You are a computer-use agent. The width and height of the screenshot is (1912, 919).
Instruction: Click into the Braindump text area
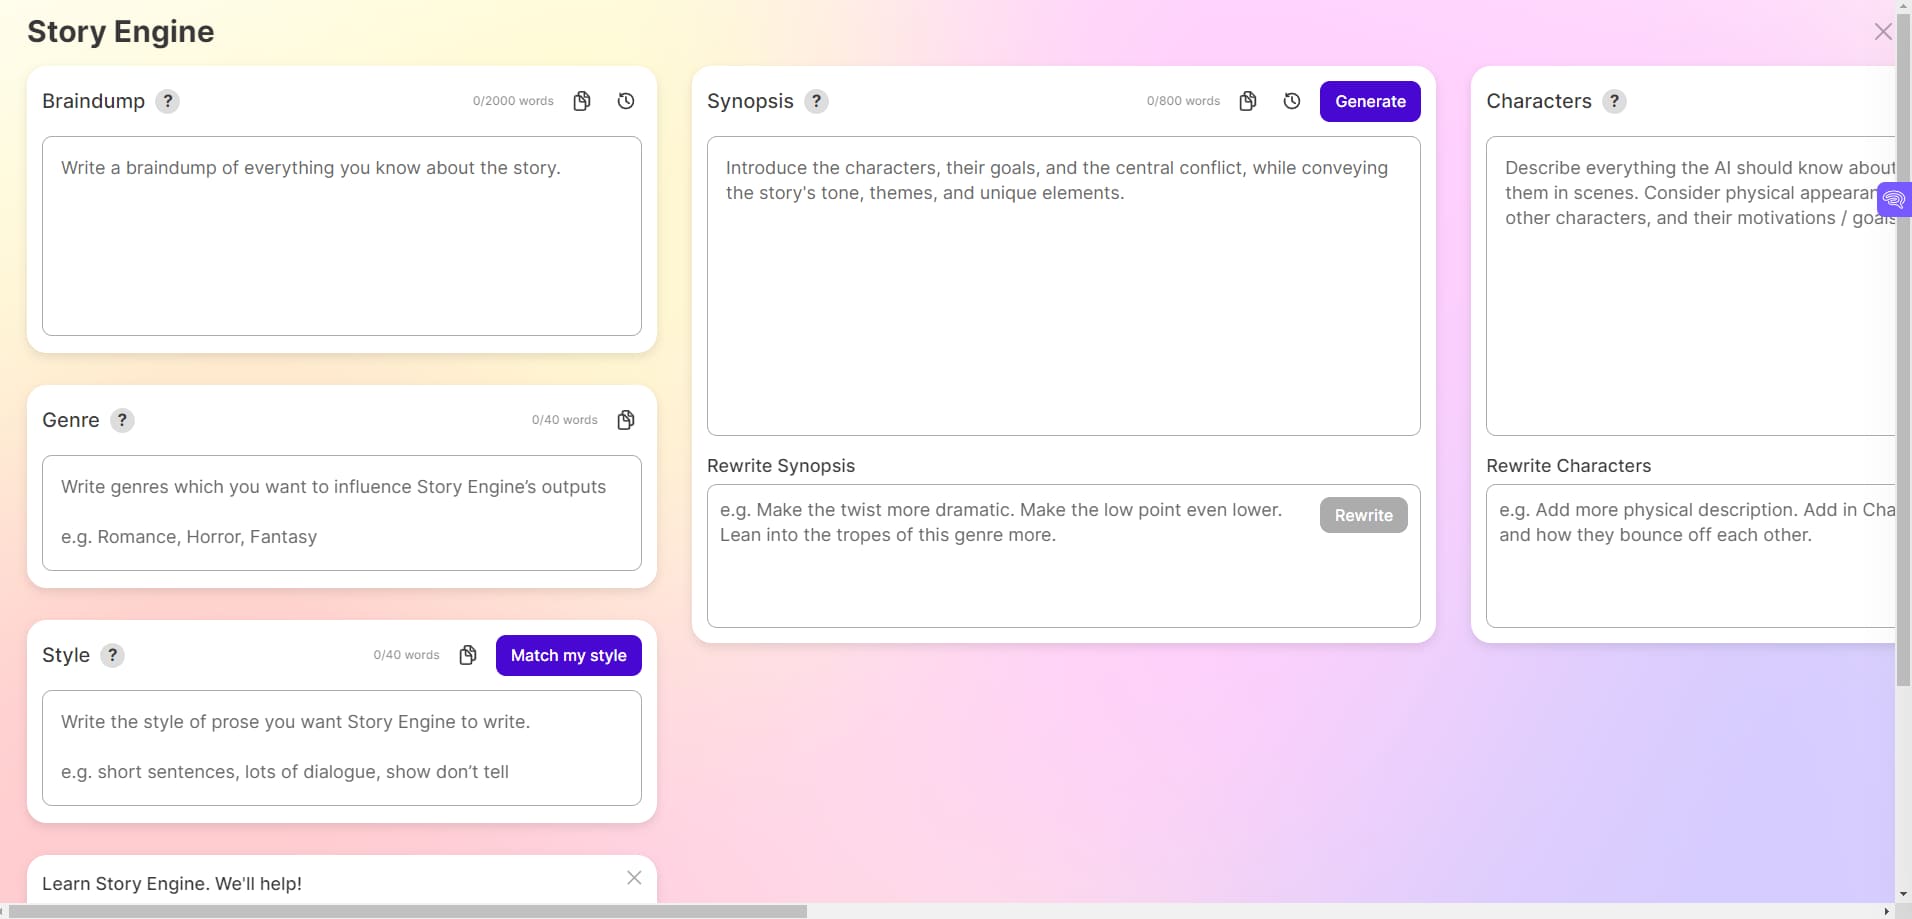click(x=340, y=237)
